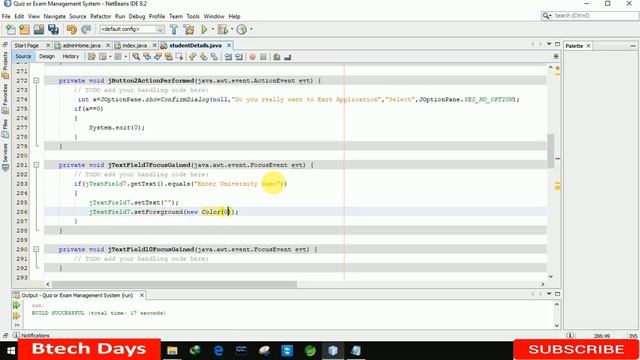Close the Output panel tab

pyautogui.click(x=142, y=295)
